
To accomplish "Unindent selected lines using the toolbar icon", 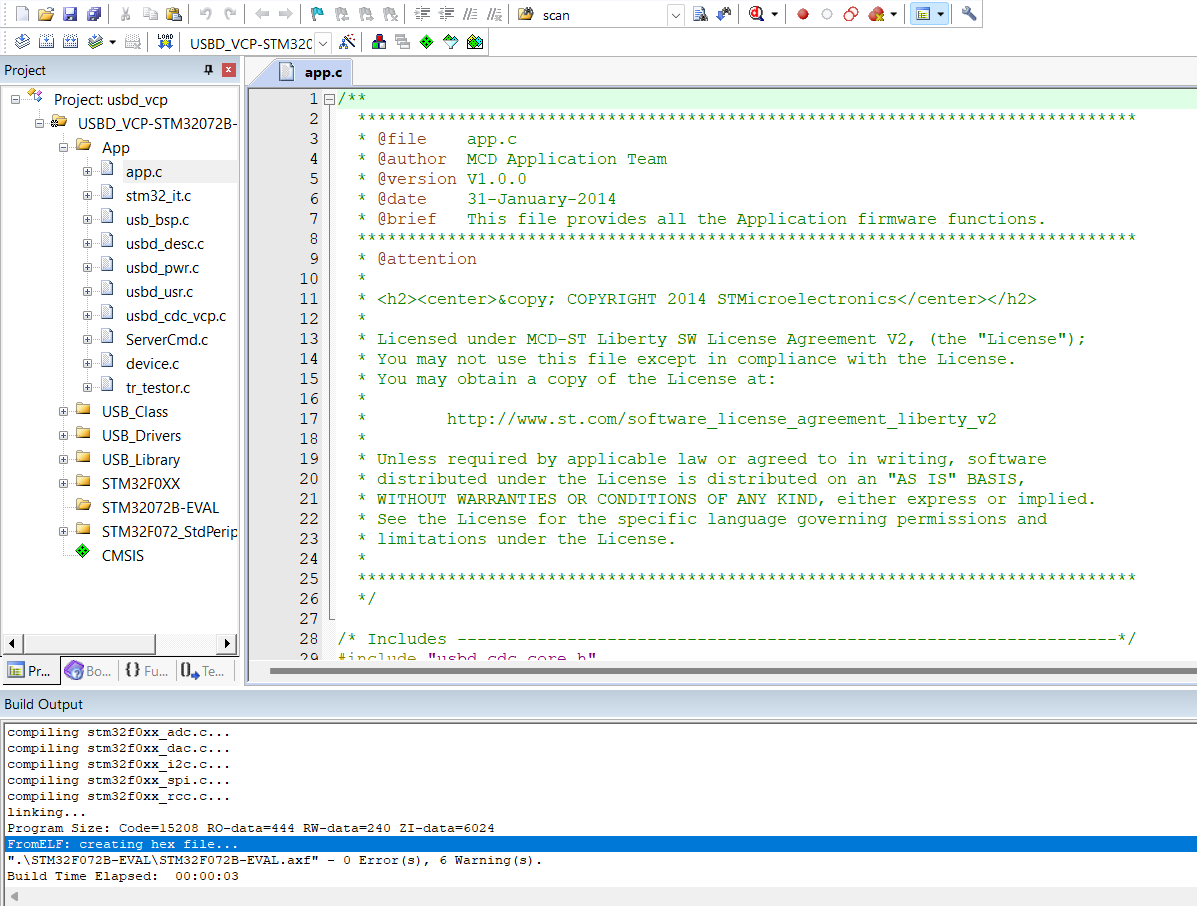I will pos(447,15).
